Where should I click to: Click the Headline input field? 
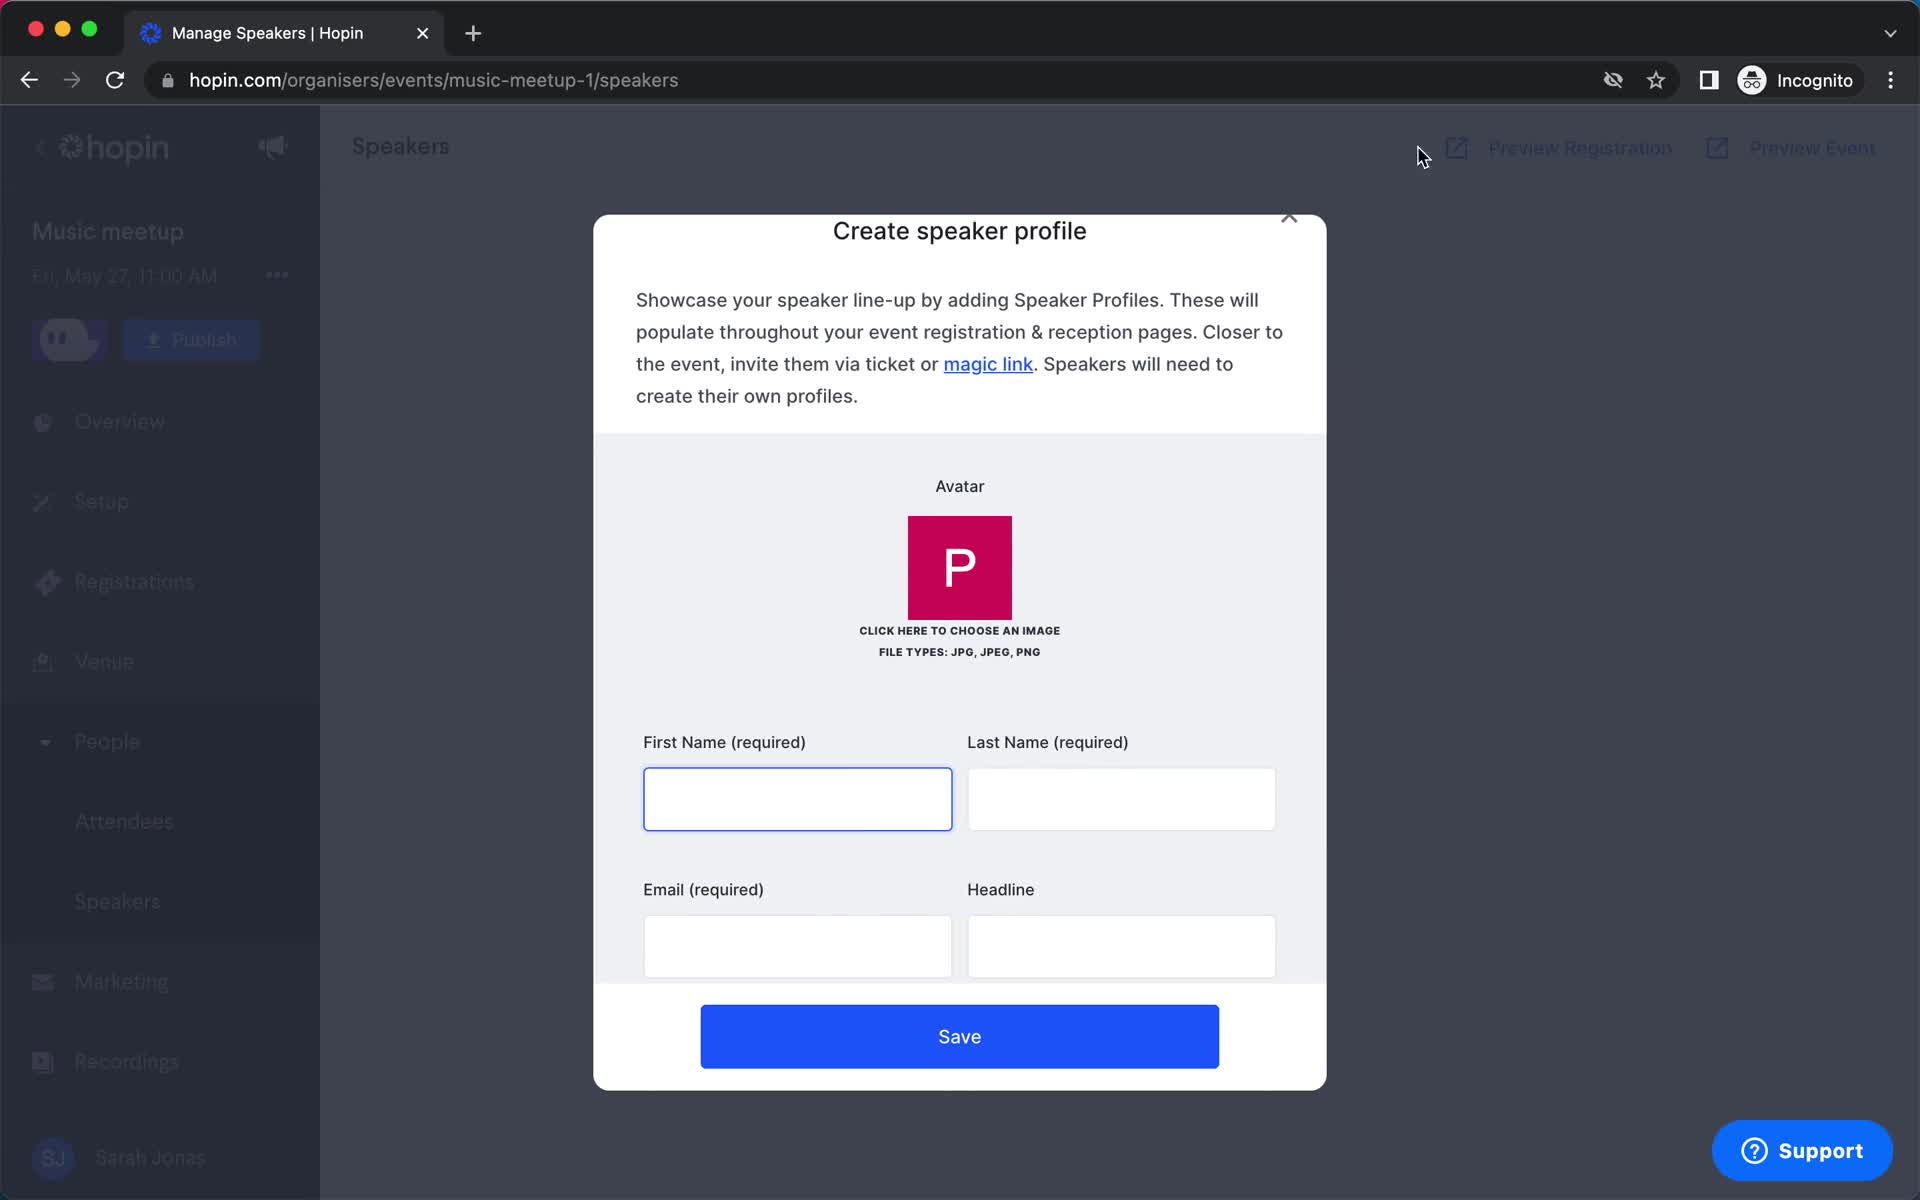coord(1121,946)
